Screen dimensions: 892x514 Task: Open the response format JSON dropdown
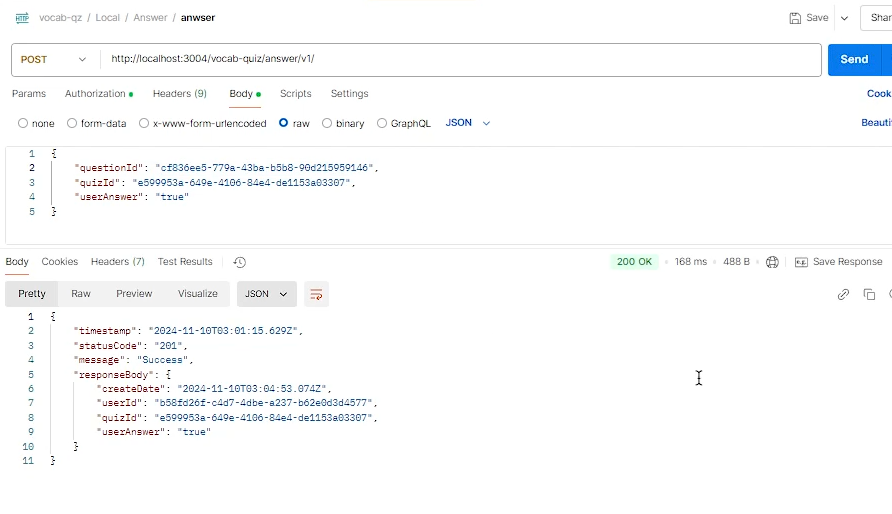267,294
